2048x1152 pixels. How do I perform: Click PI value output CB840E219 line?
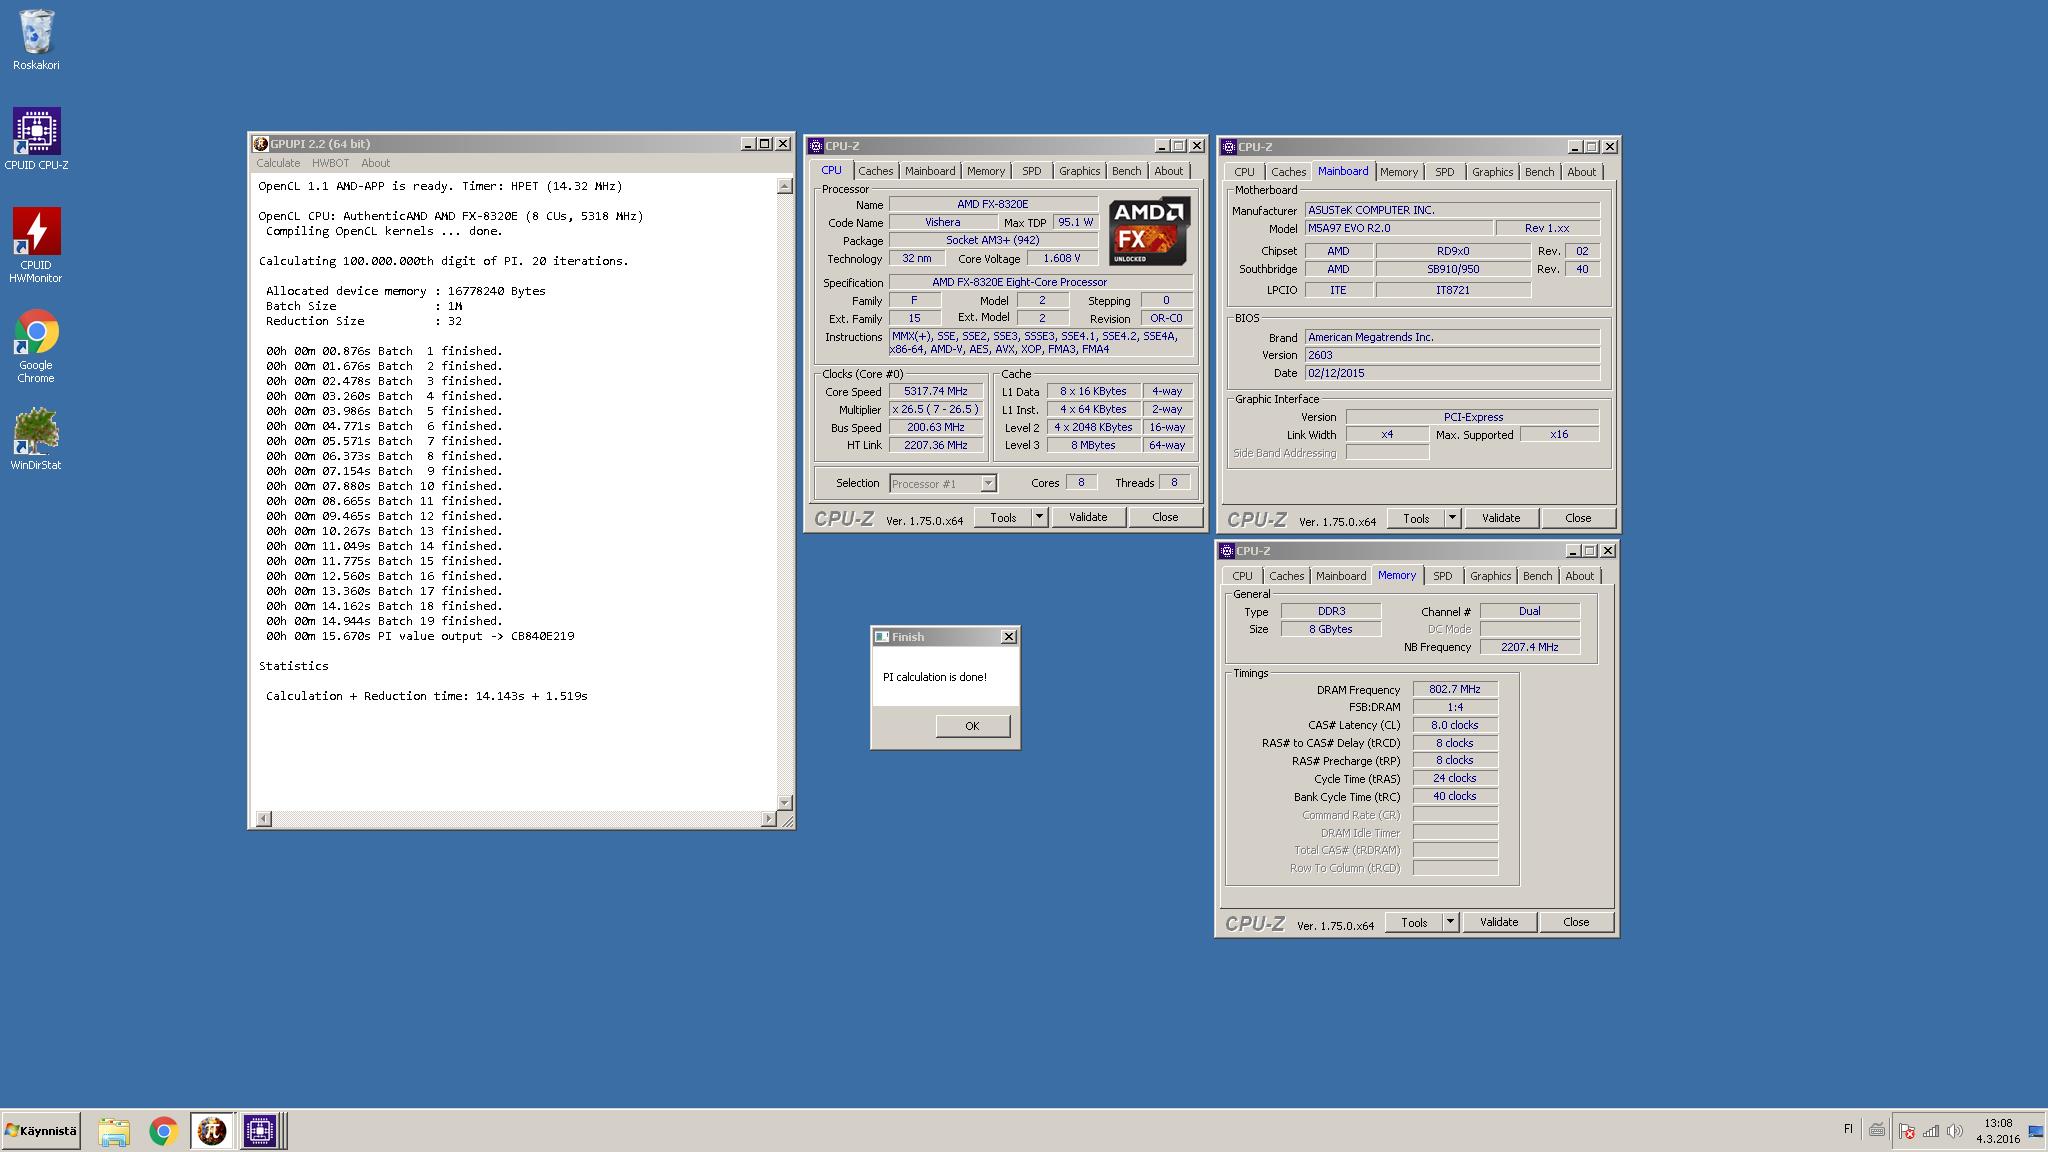[x=420, y=636]
